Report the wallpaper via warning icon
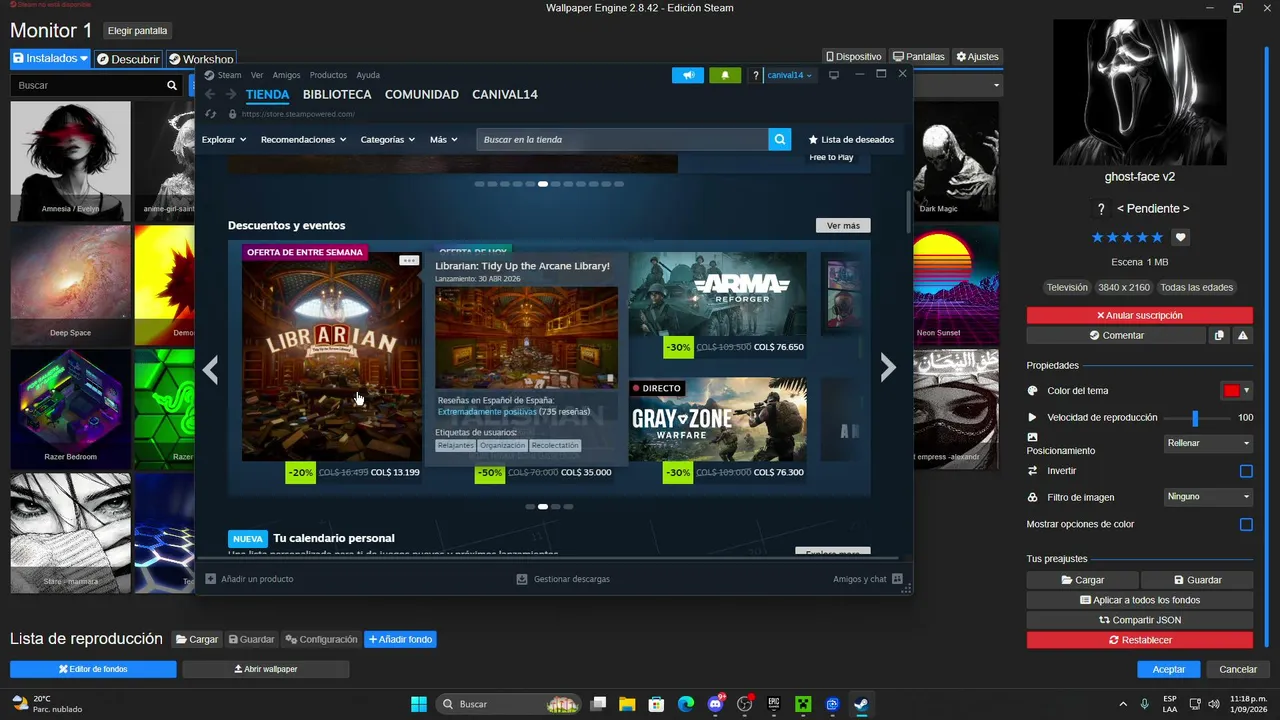This screenshot has width=1280, height=720. (x=1242, y=336)
